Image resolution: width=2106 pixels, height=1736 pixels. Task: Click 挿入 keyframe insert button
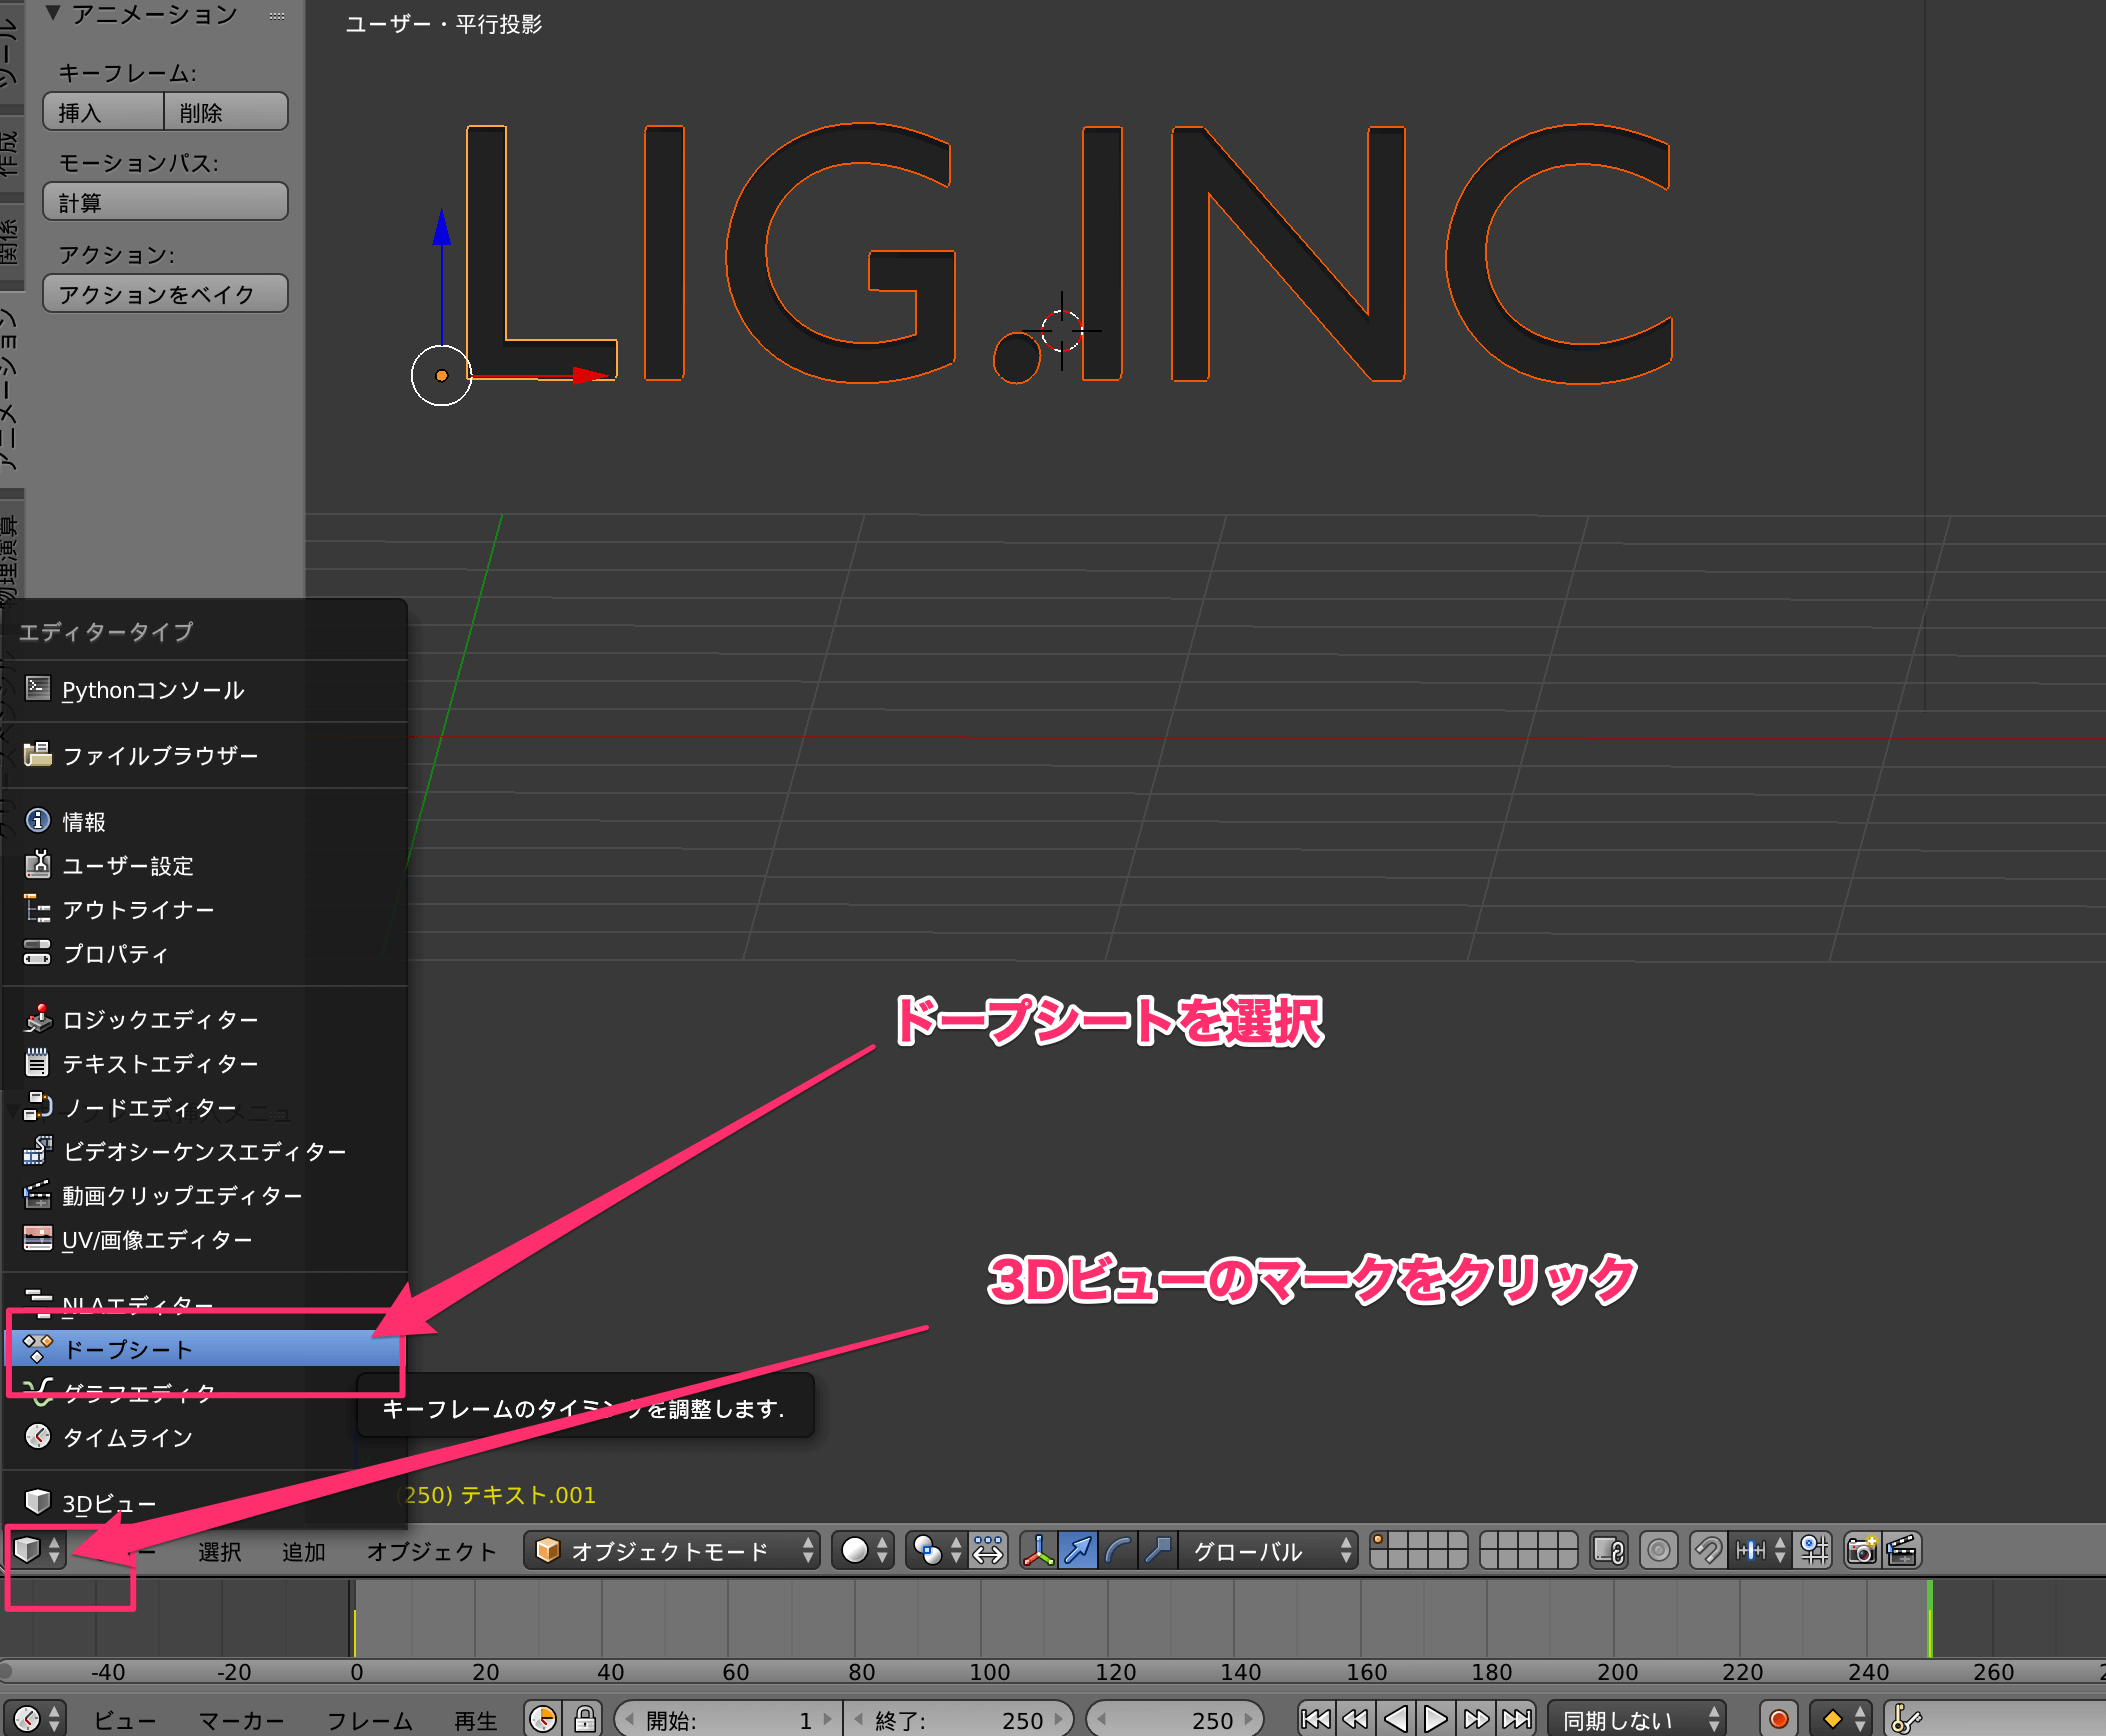[x=103, y=112]
